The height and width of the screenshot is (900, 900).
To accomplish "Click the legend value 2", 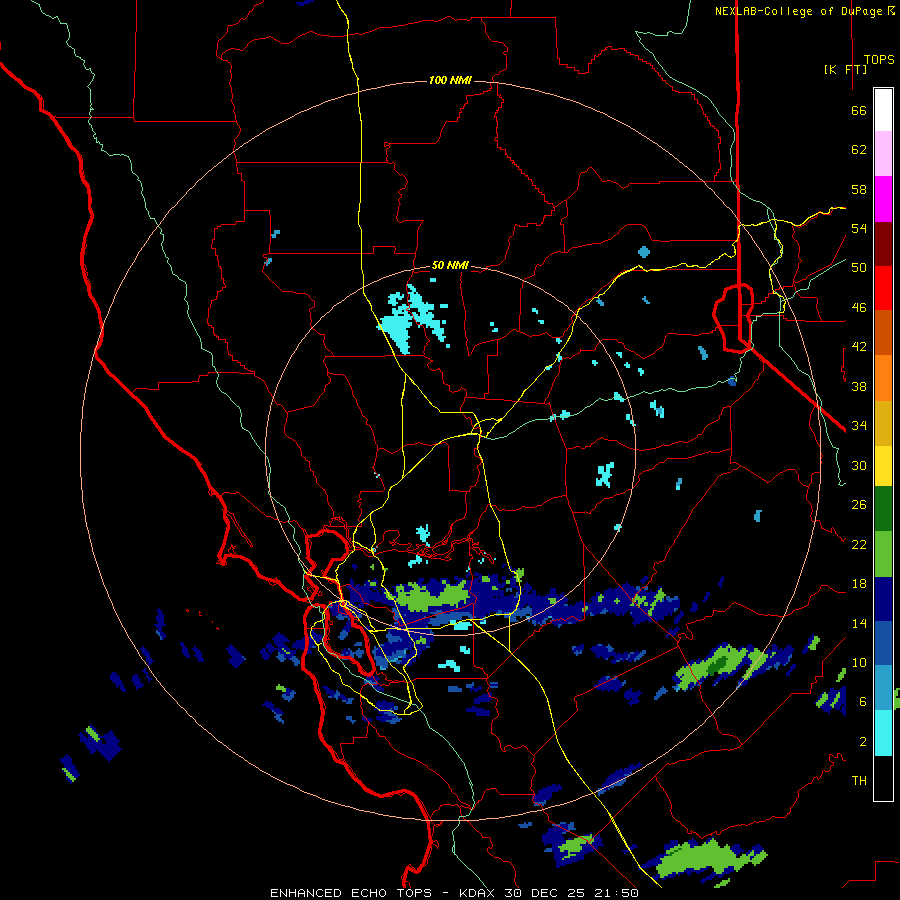I will 863,741.
